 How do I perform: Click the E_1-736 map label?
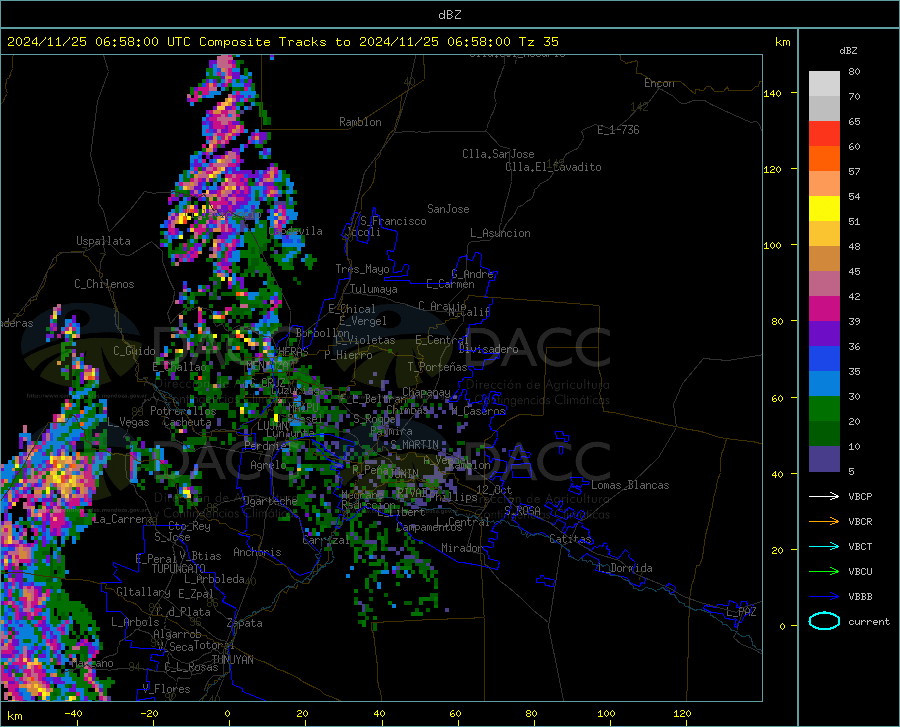(618, 130)
